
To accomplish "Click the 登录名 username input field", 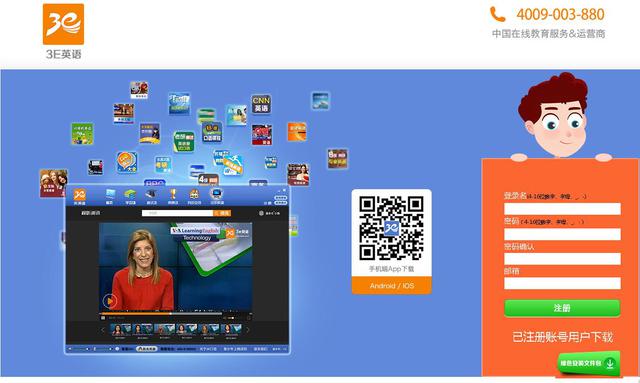I will coord(562,209).
